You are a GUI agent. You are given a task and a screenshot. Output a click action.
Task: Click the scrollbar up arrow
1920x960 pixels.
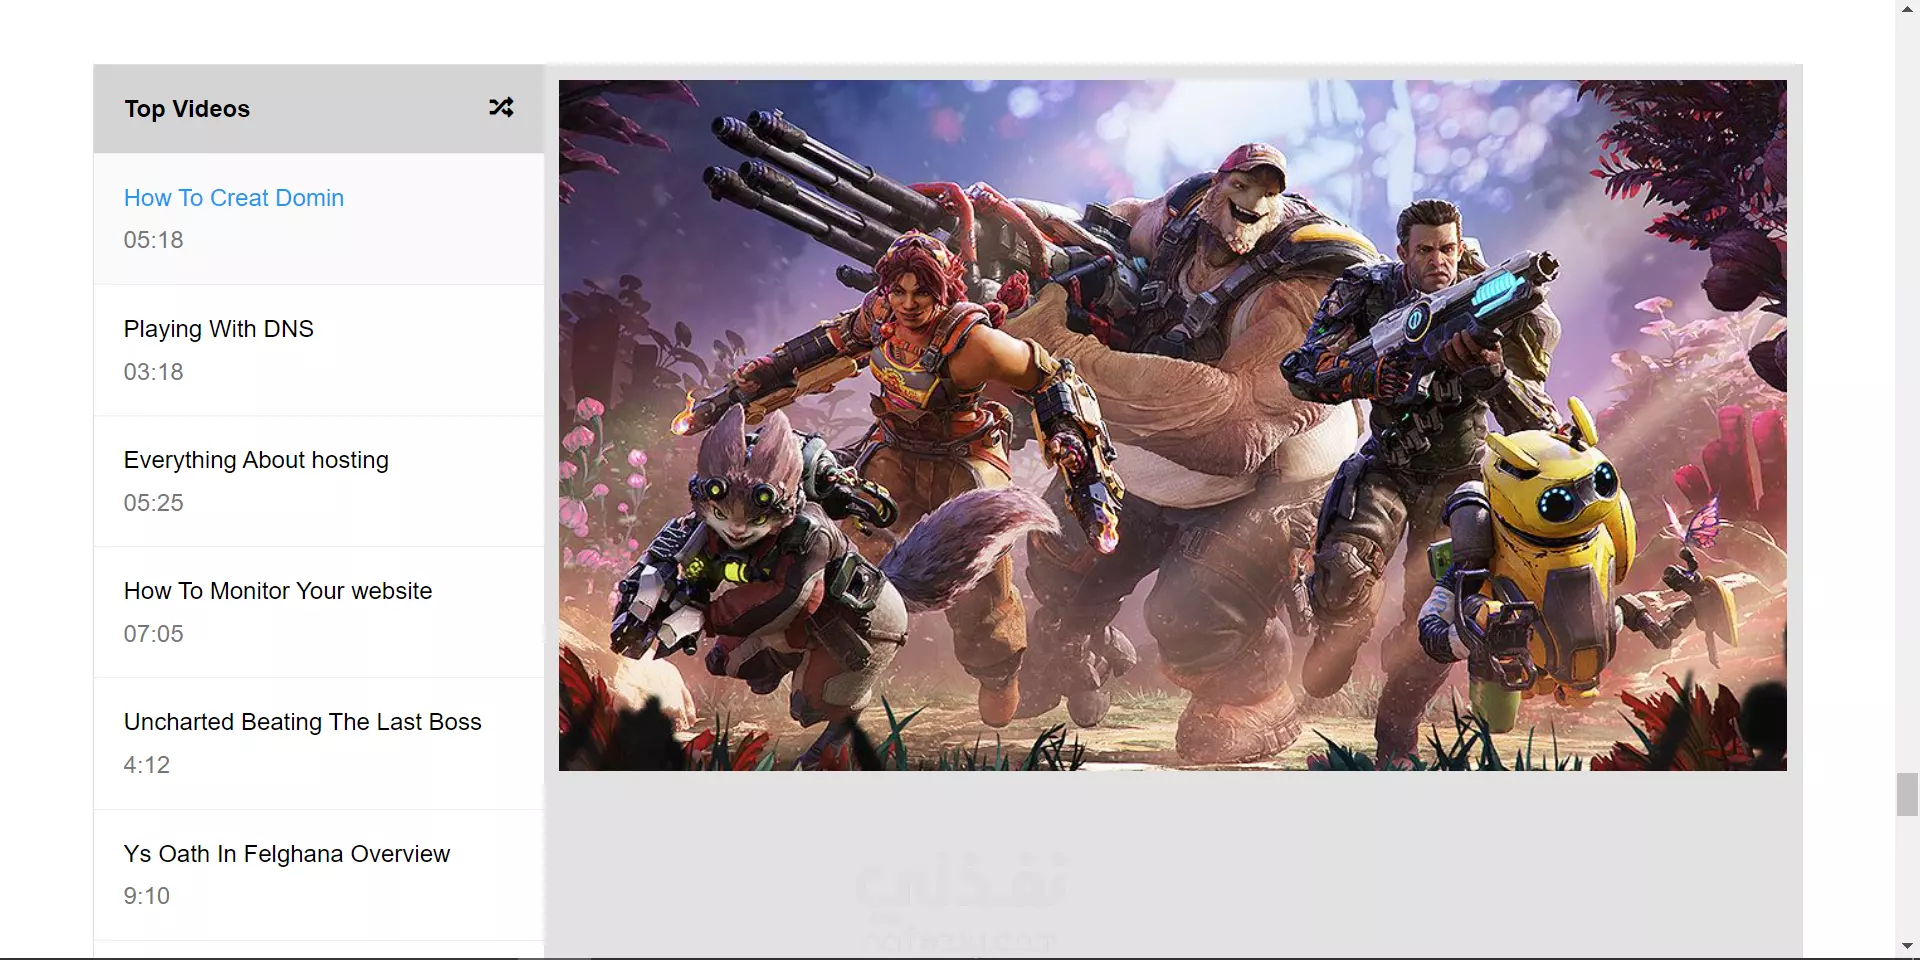point(1907,8)
